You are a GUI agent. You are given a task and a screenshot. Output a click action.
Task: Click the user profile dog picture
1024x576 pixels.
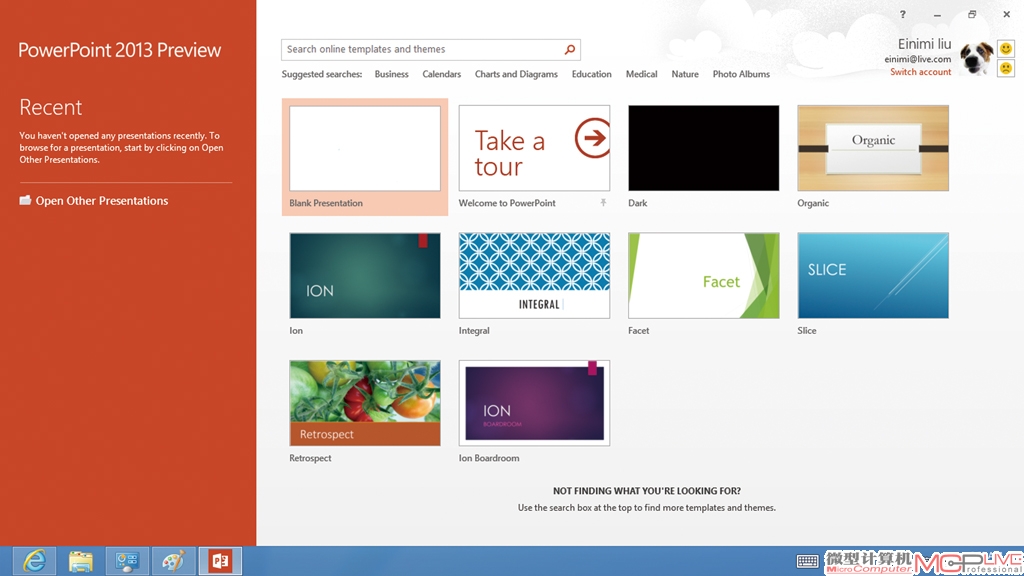click(x=976, y=58)
